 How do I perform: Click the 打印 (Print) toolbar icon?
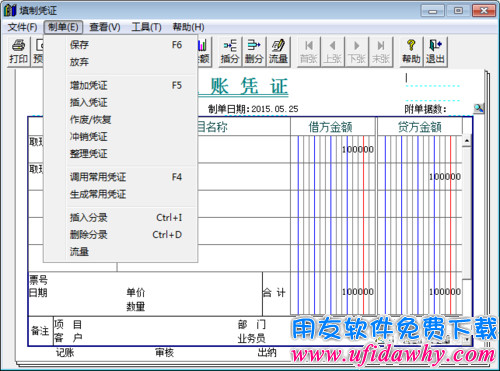(x=19, y=52)
